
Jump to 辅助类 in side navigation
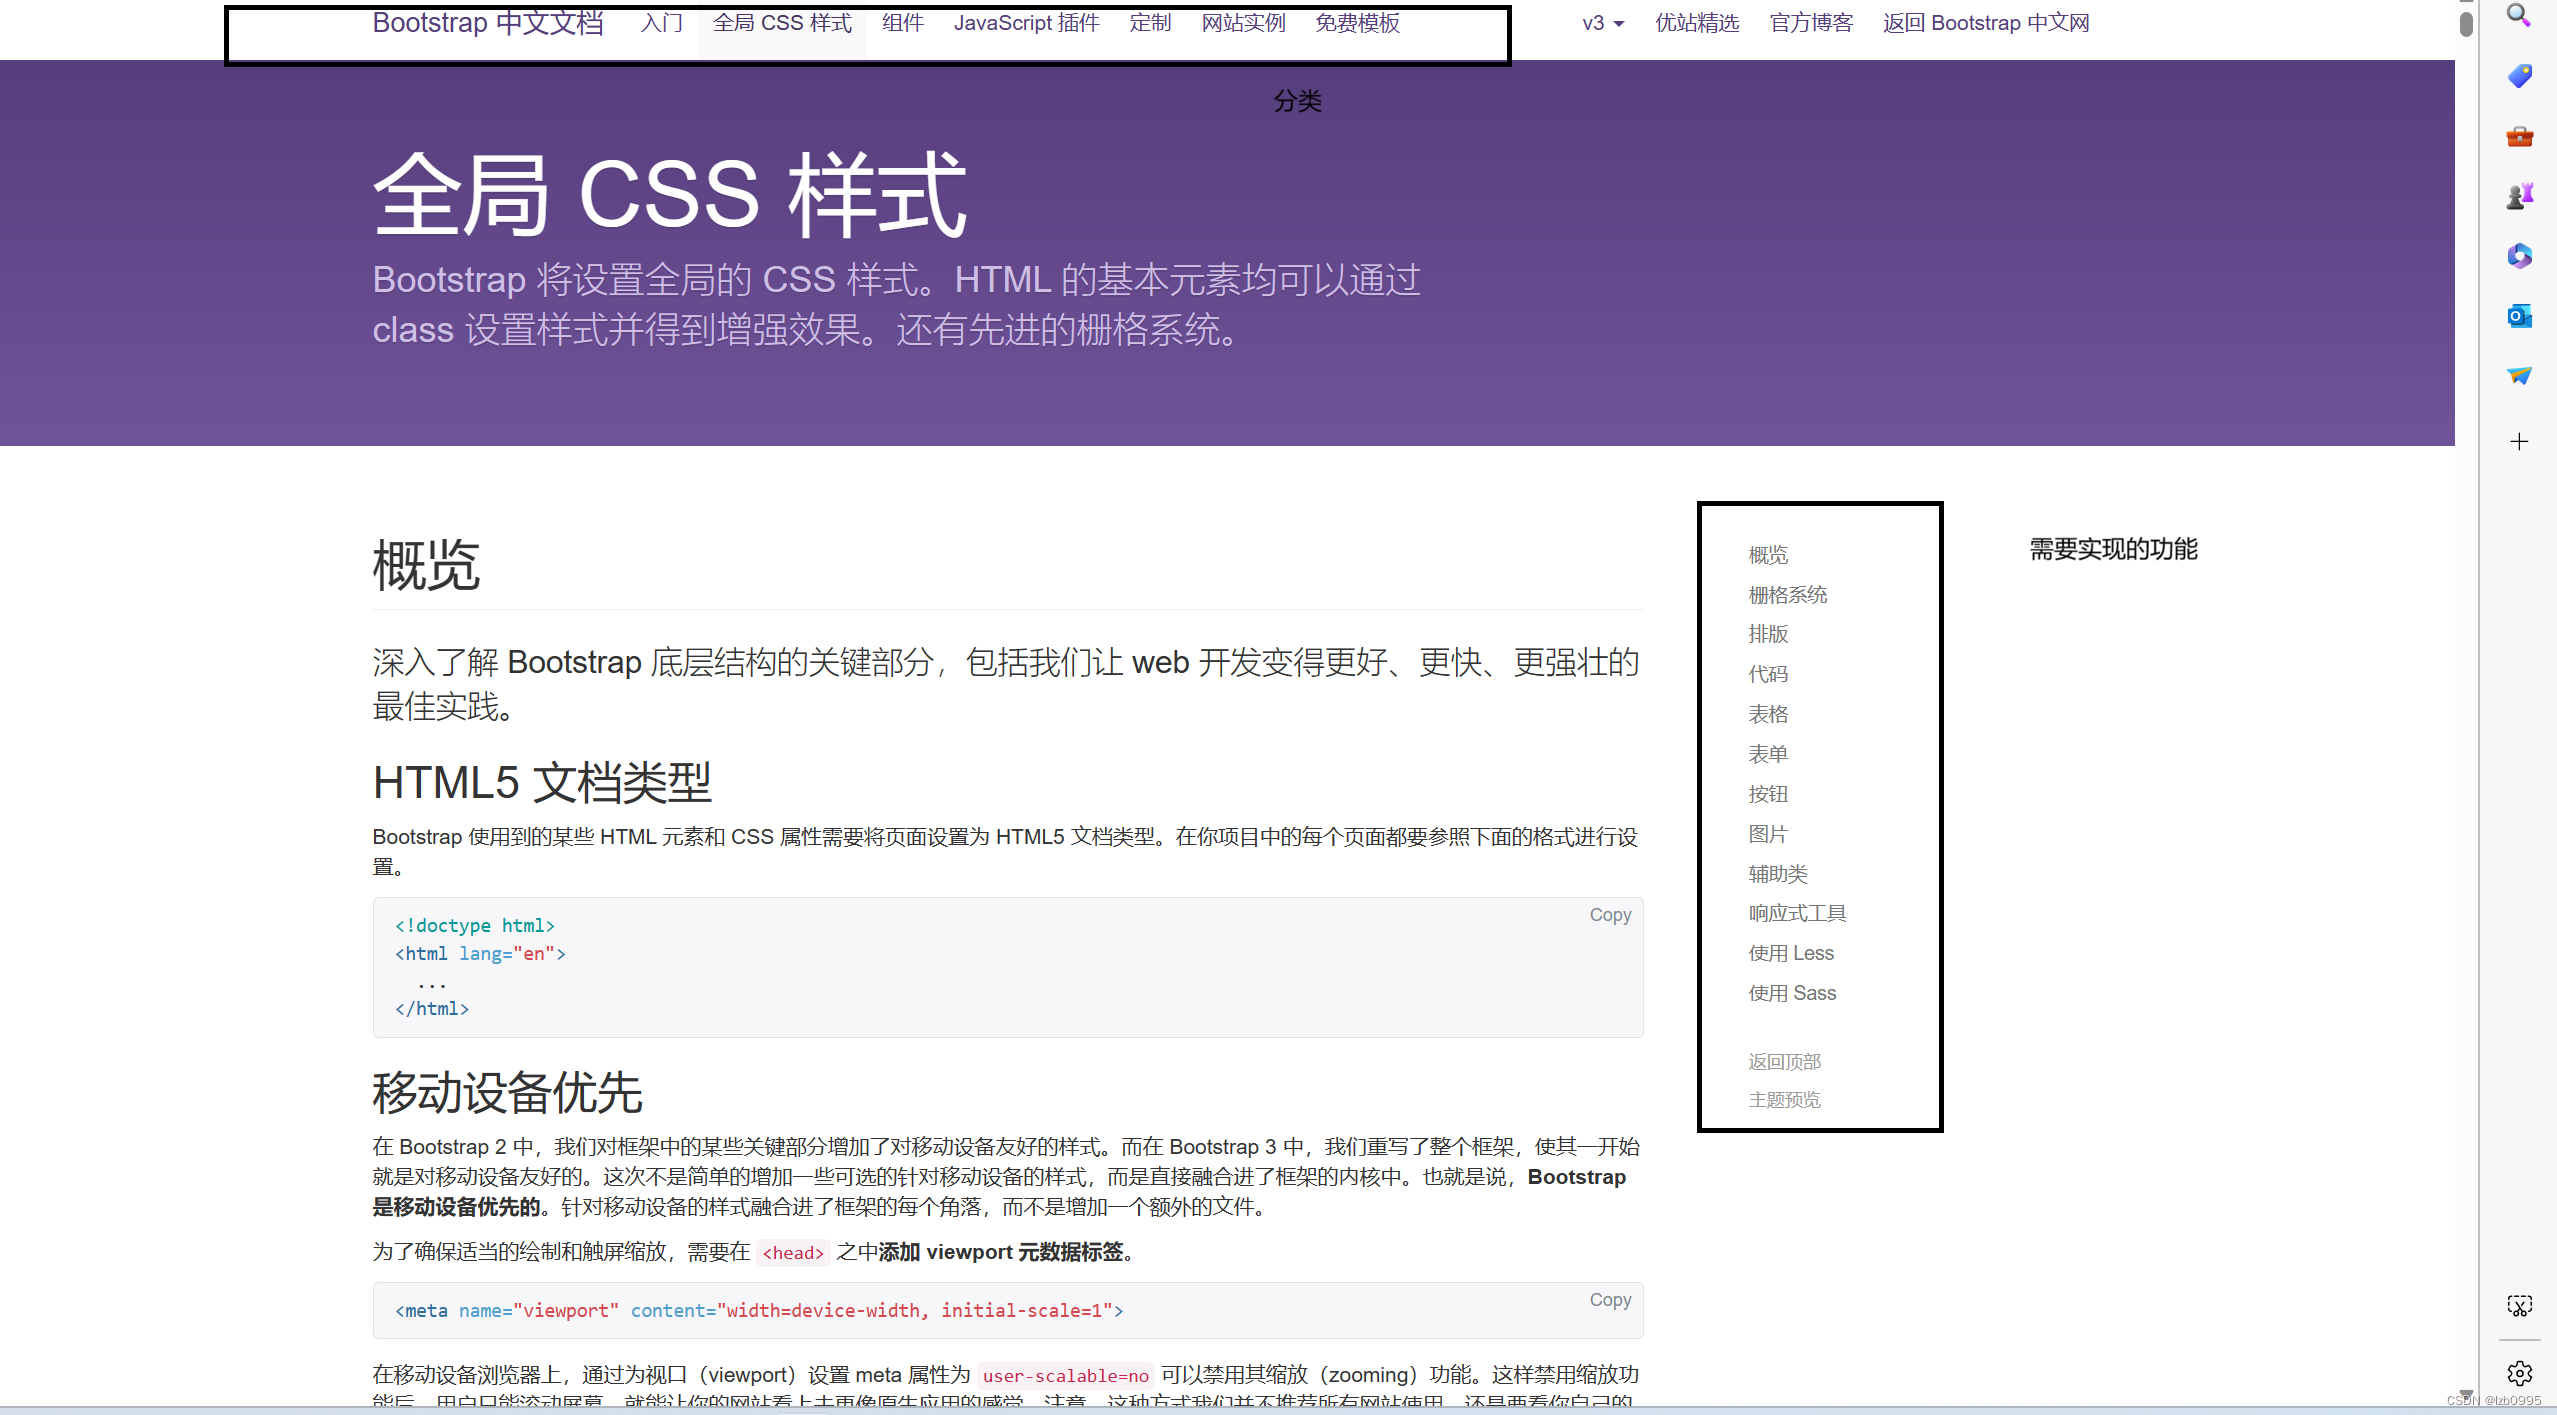pyautogui.click(x=1778, y=874)
